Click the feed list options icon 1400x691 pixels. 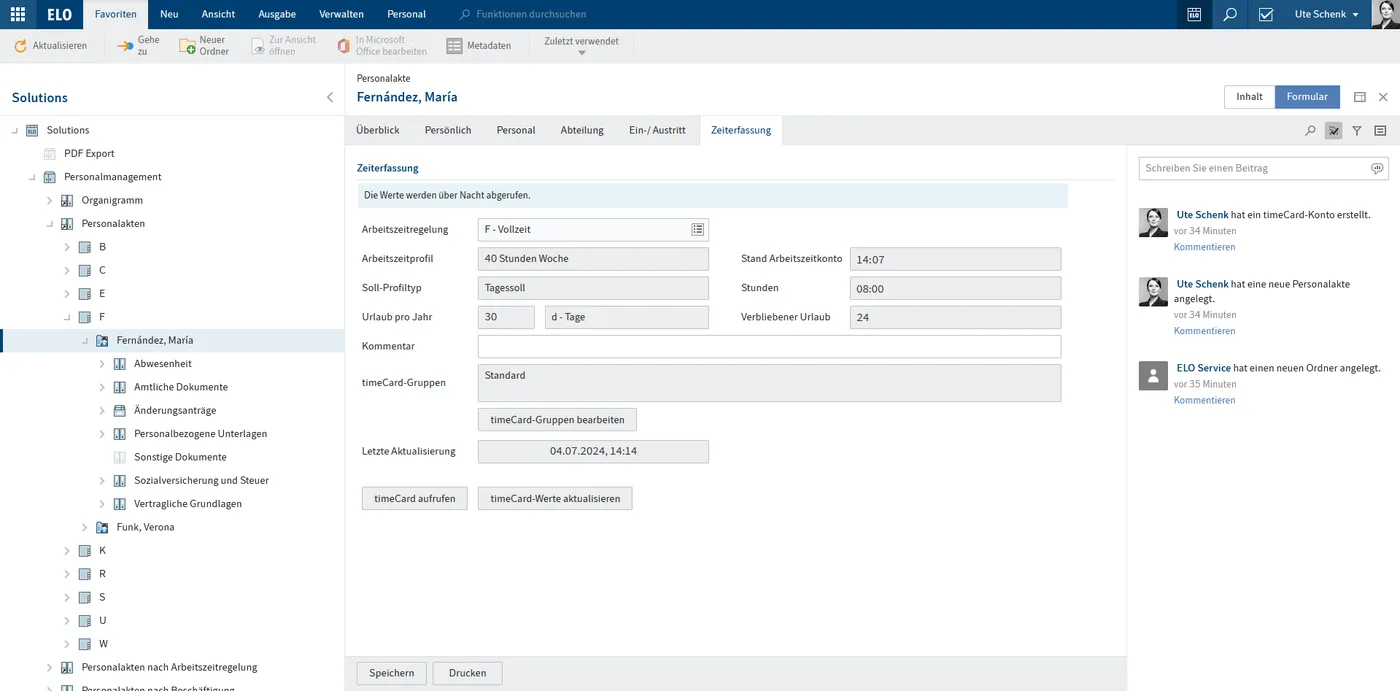click(1380, 130)
